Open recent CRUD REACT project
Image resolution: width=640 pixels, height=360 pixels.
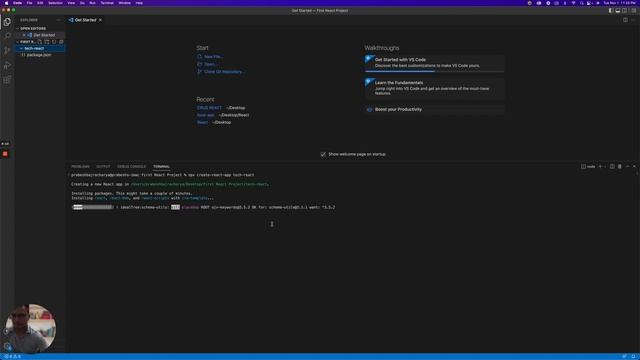209,108
